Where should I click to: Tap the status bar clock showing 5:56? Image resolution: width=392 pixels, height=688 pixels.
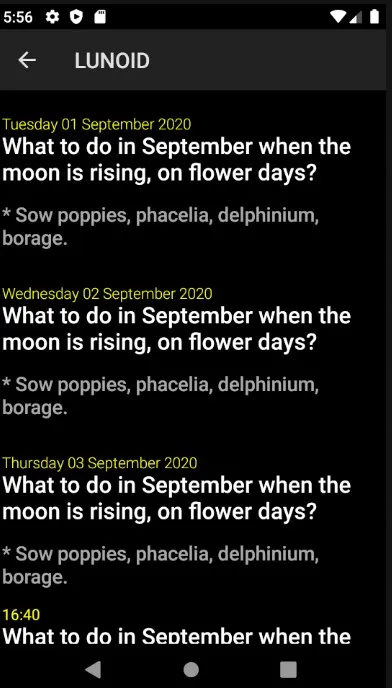coord(18,17)
